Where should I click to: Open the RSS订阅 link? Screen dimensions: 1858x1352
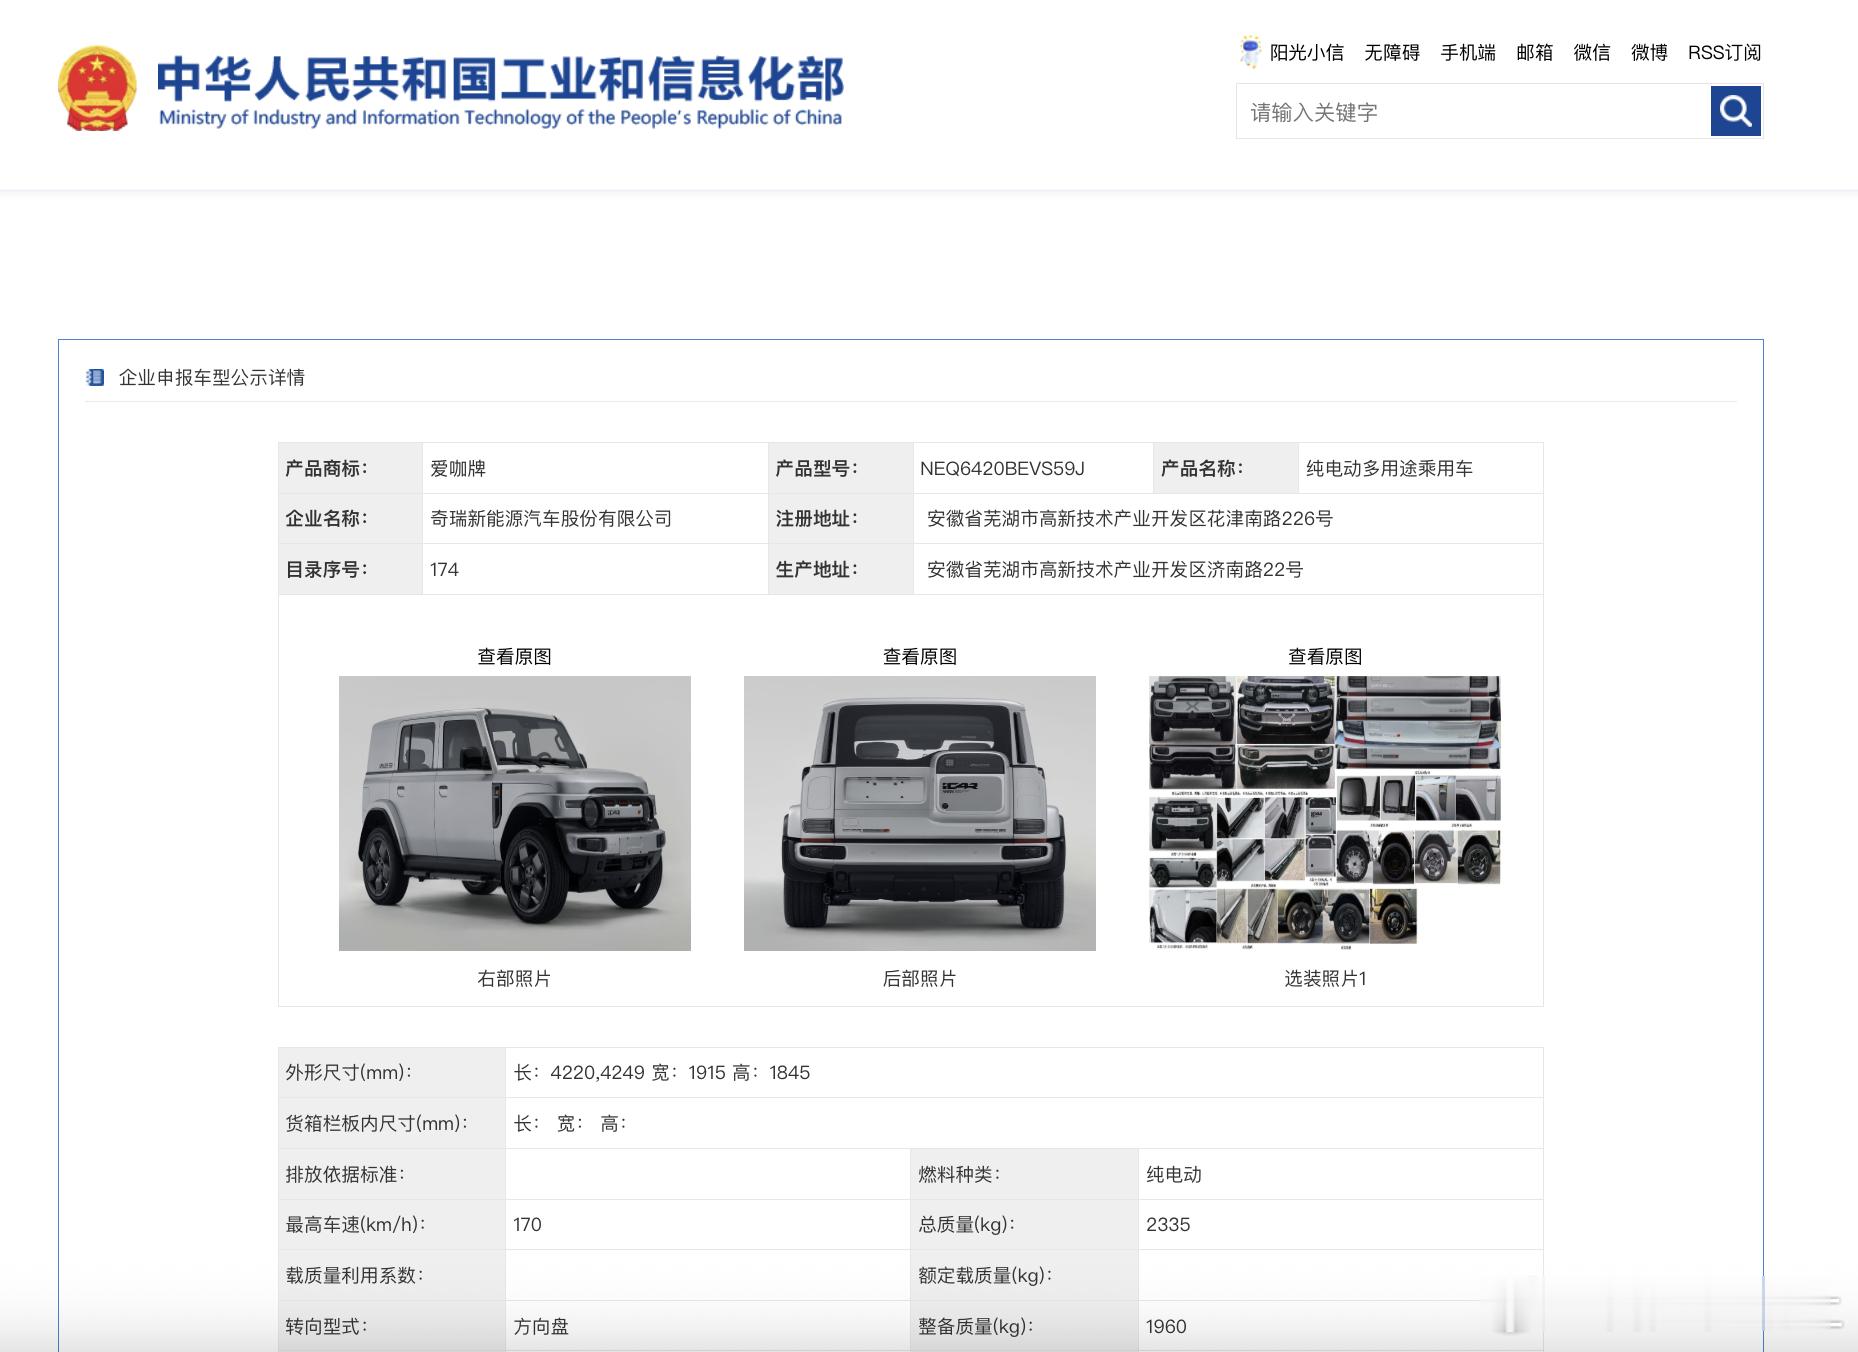[1724, 53]
